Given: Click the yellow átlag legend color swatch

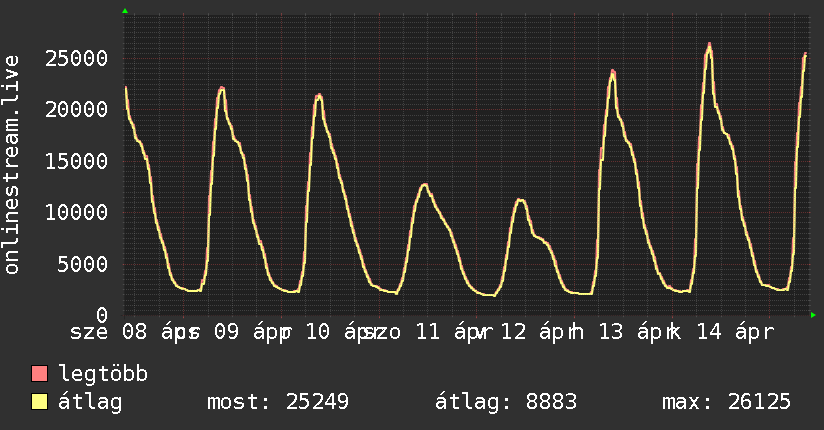Looking at the screenshot, I should (x=39, y=402).
